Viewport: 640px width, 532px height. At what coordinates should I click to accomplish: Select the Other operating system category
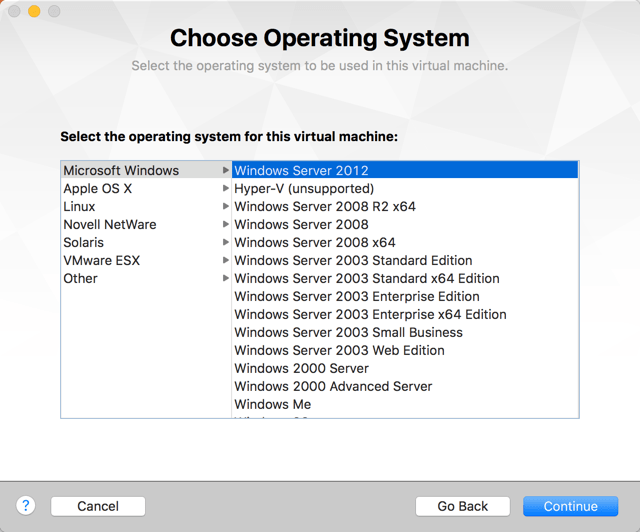[81, 279]
